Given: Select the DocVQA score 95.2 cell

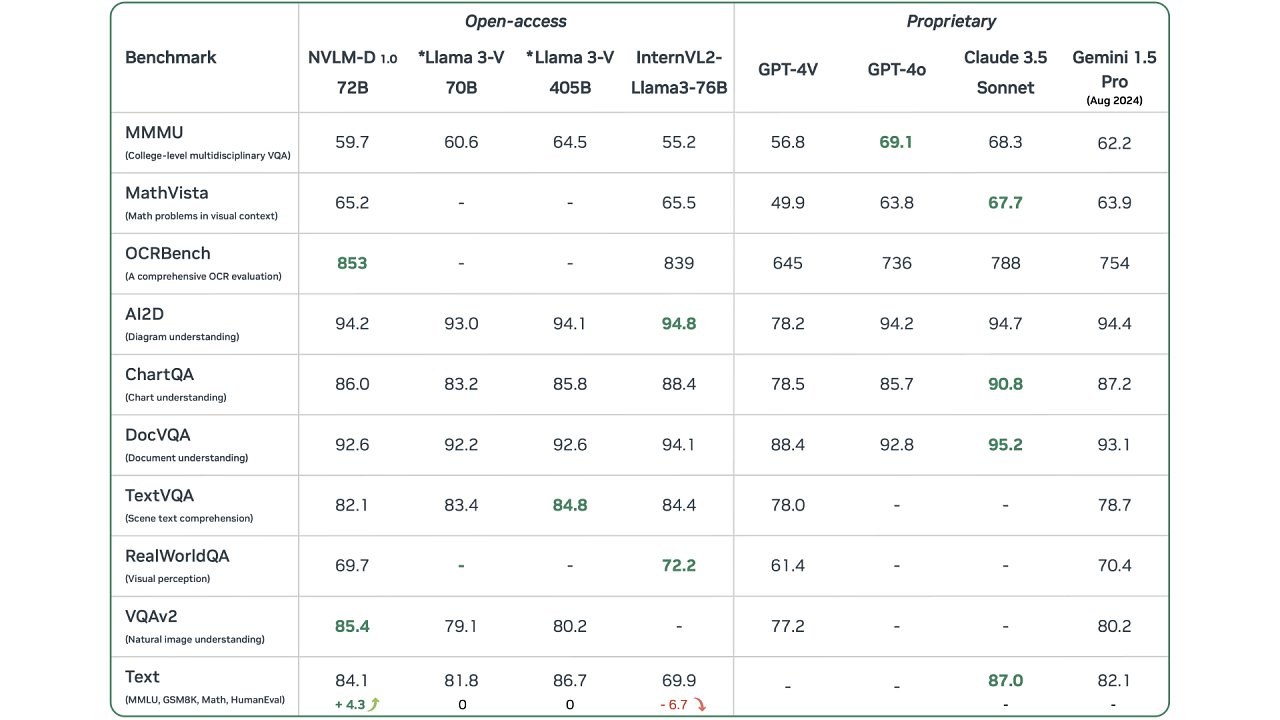Looking at the screenshot, I should click(x=1005, y=445).
